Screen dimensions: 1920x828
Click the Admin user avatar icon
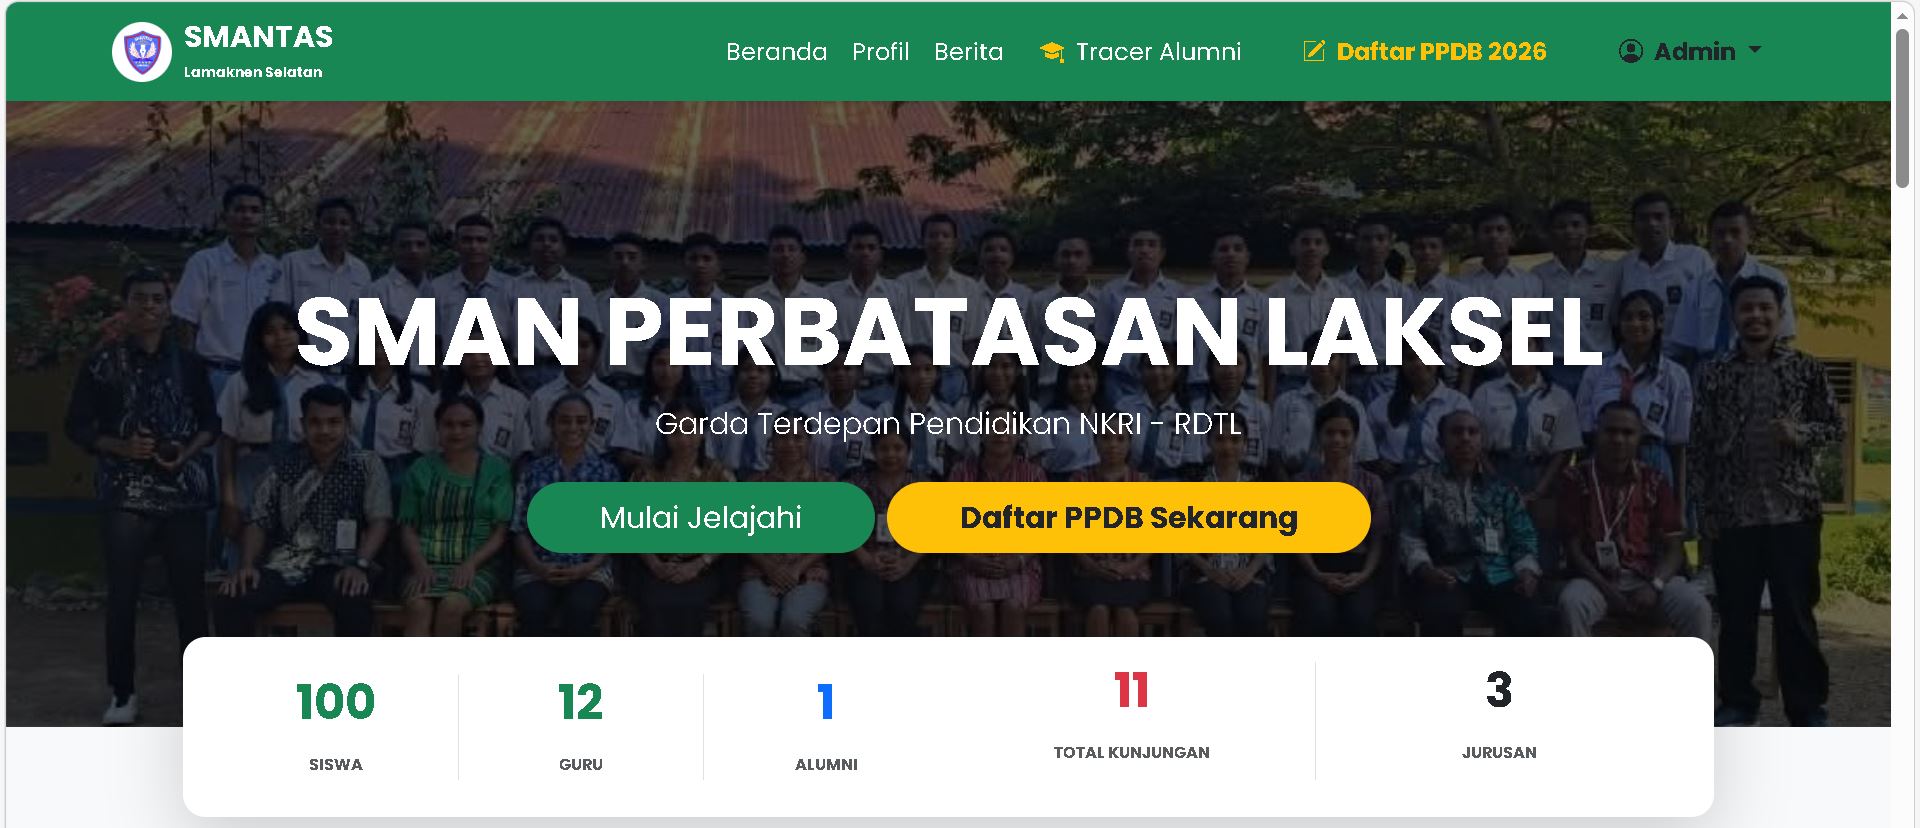[1630, 51]
